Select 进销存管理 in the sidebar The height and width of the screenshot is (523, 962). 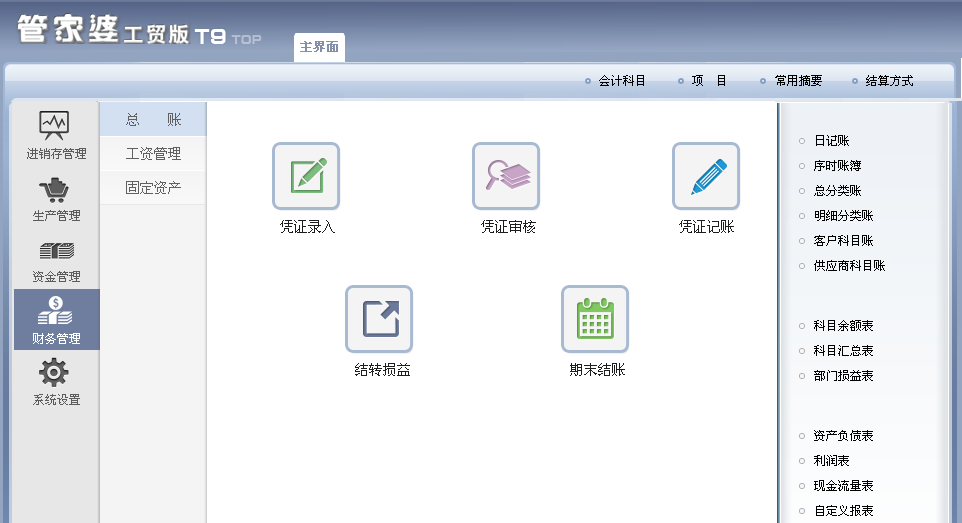[56, 135]
